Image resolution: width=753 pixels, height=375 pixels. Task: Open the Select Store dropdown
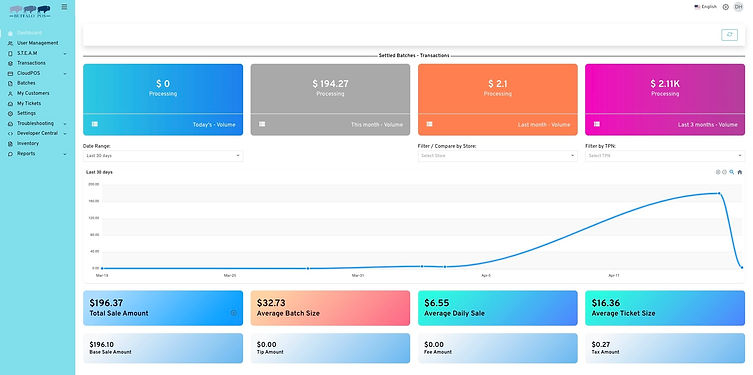[x=498, y=156]
